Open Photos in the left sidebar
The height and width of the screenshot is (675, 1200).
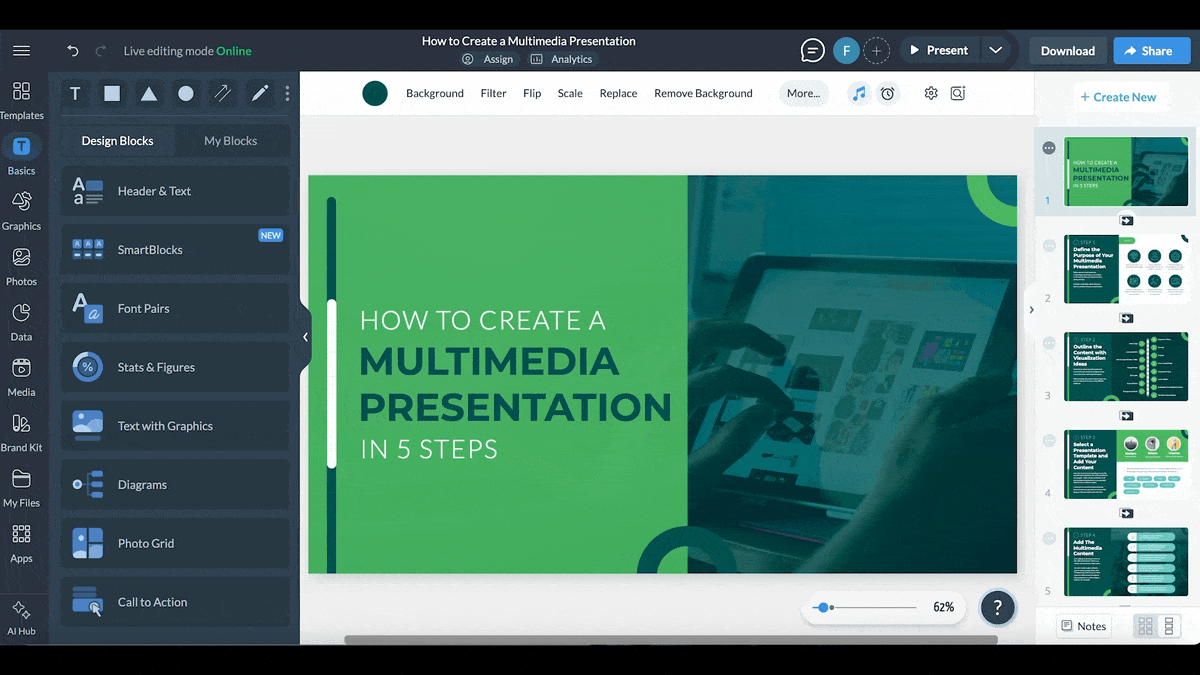click(x=21, y=267)
